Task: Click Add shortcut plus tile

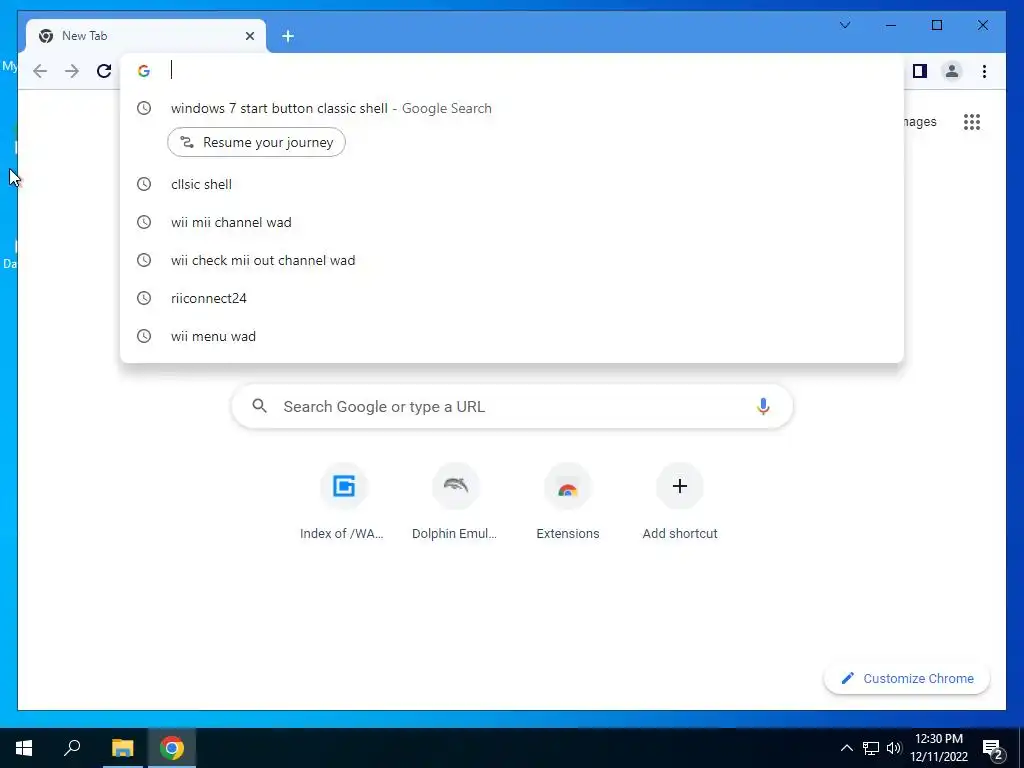Action: pos(680,503)
